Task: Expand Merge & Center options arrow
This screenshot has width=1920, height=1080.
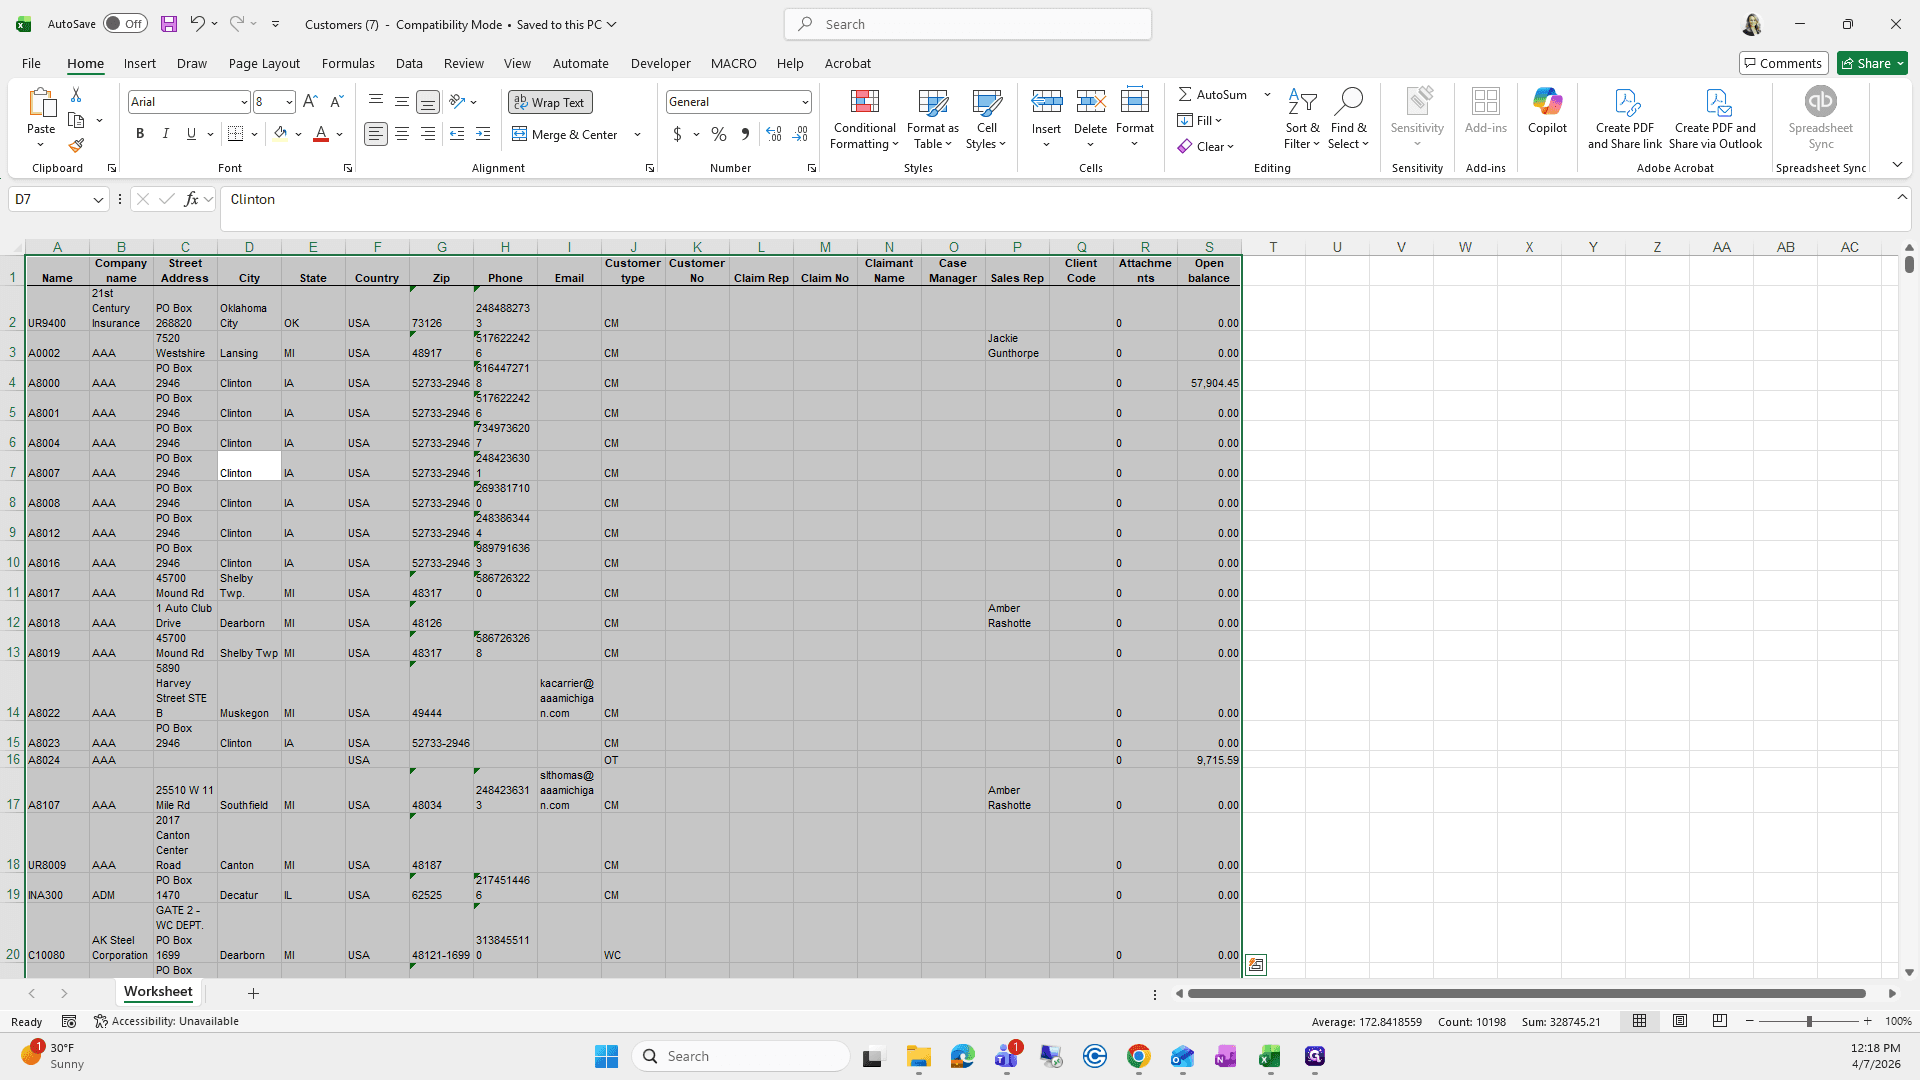Action: [x=637, y=134]
